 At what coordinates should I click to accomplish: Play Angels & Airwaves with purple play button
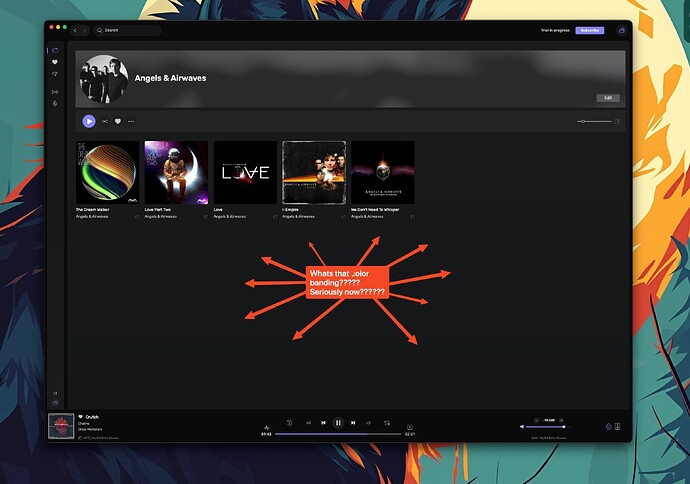pyautogui.click(x=89, y=121)
